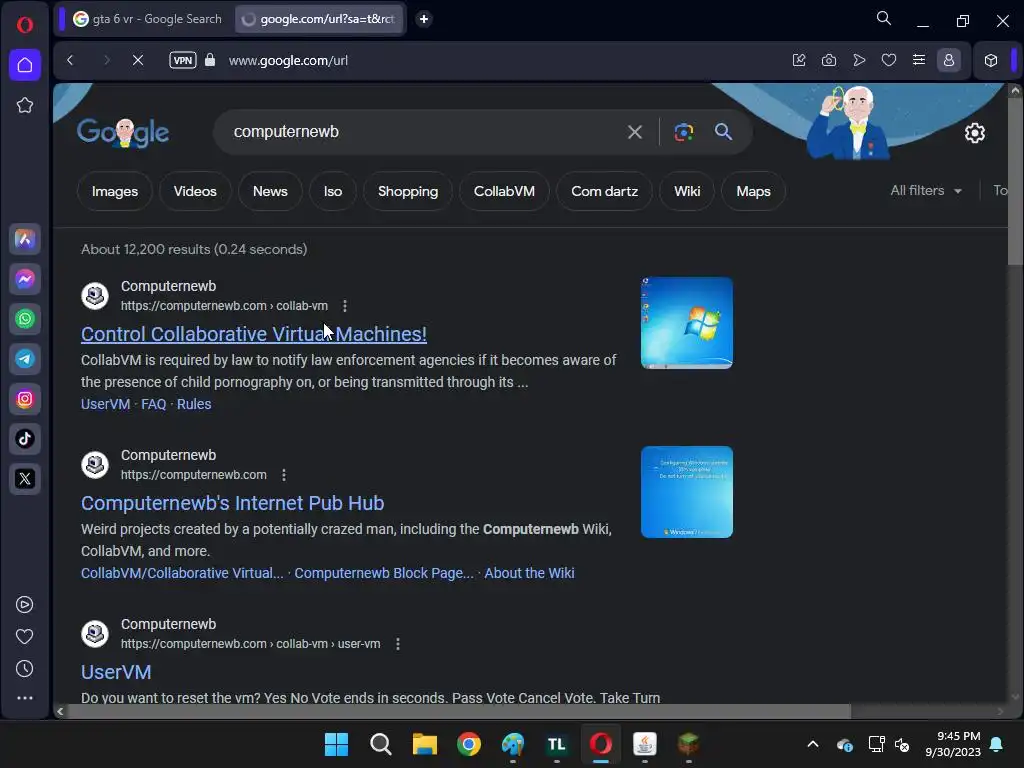Open browsing history clock icon
Image resolution: width=1024 pixels, height=768 pixels.
[x=25, y=668]
